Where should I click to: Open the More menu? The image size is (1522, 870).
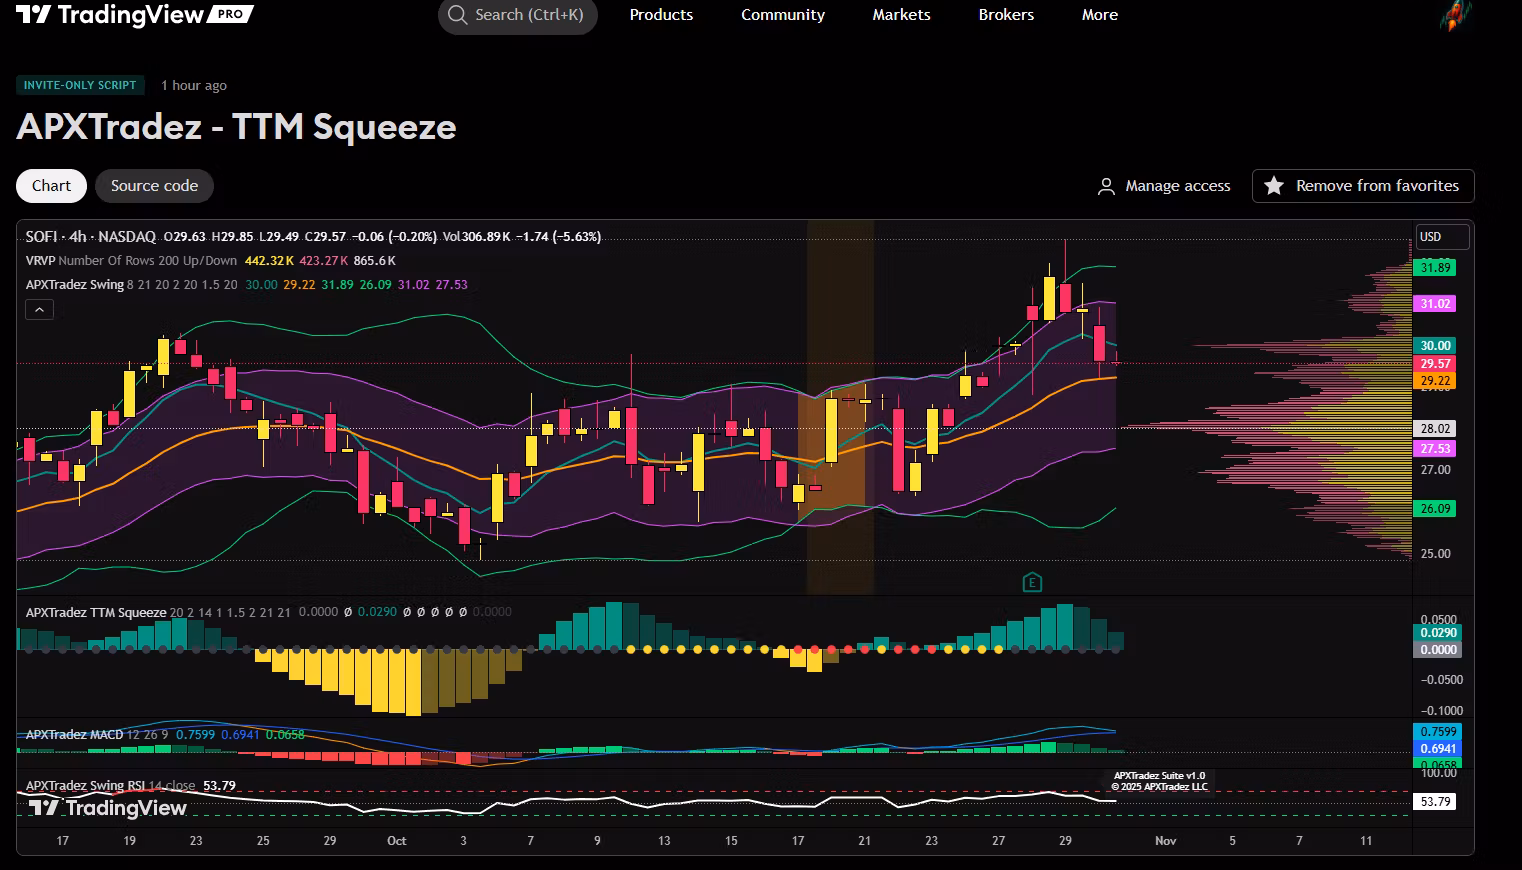[1100, 15]
